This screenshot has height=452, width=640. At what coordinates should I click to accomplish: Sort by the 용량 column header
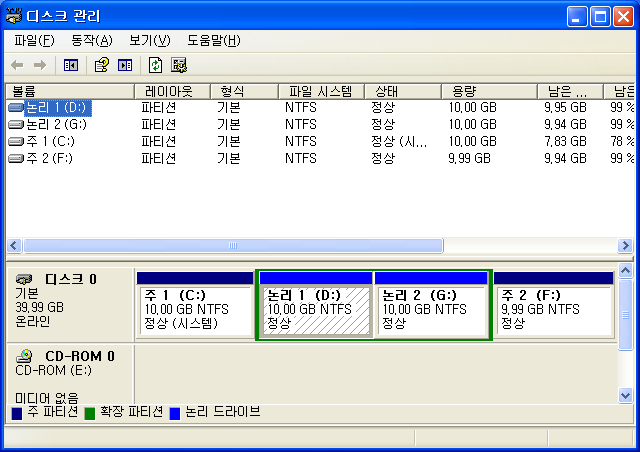tap(489, 91)
